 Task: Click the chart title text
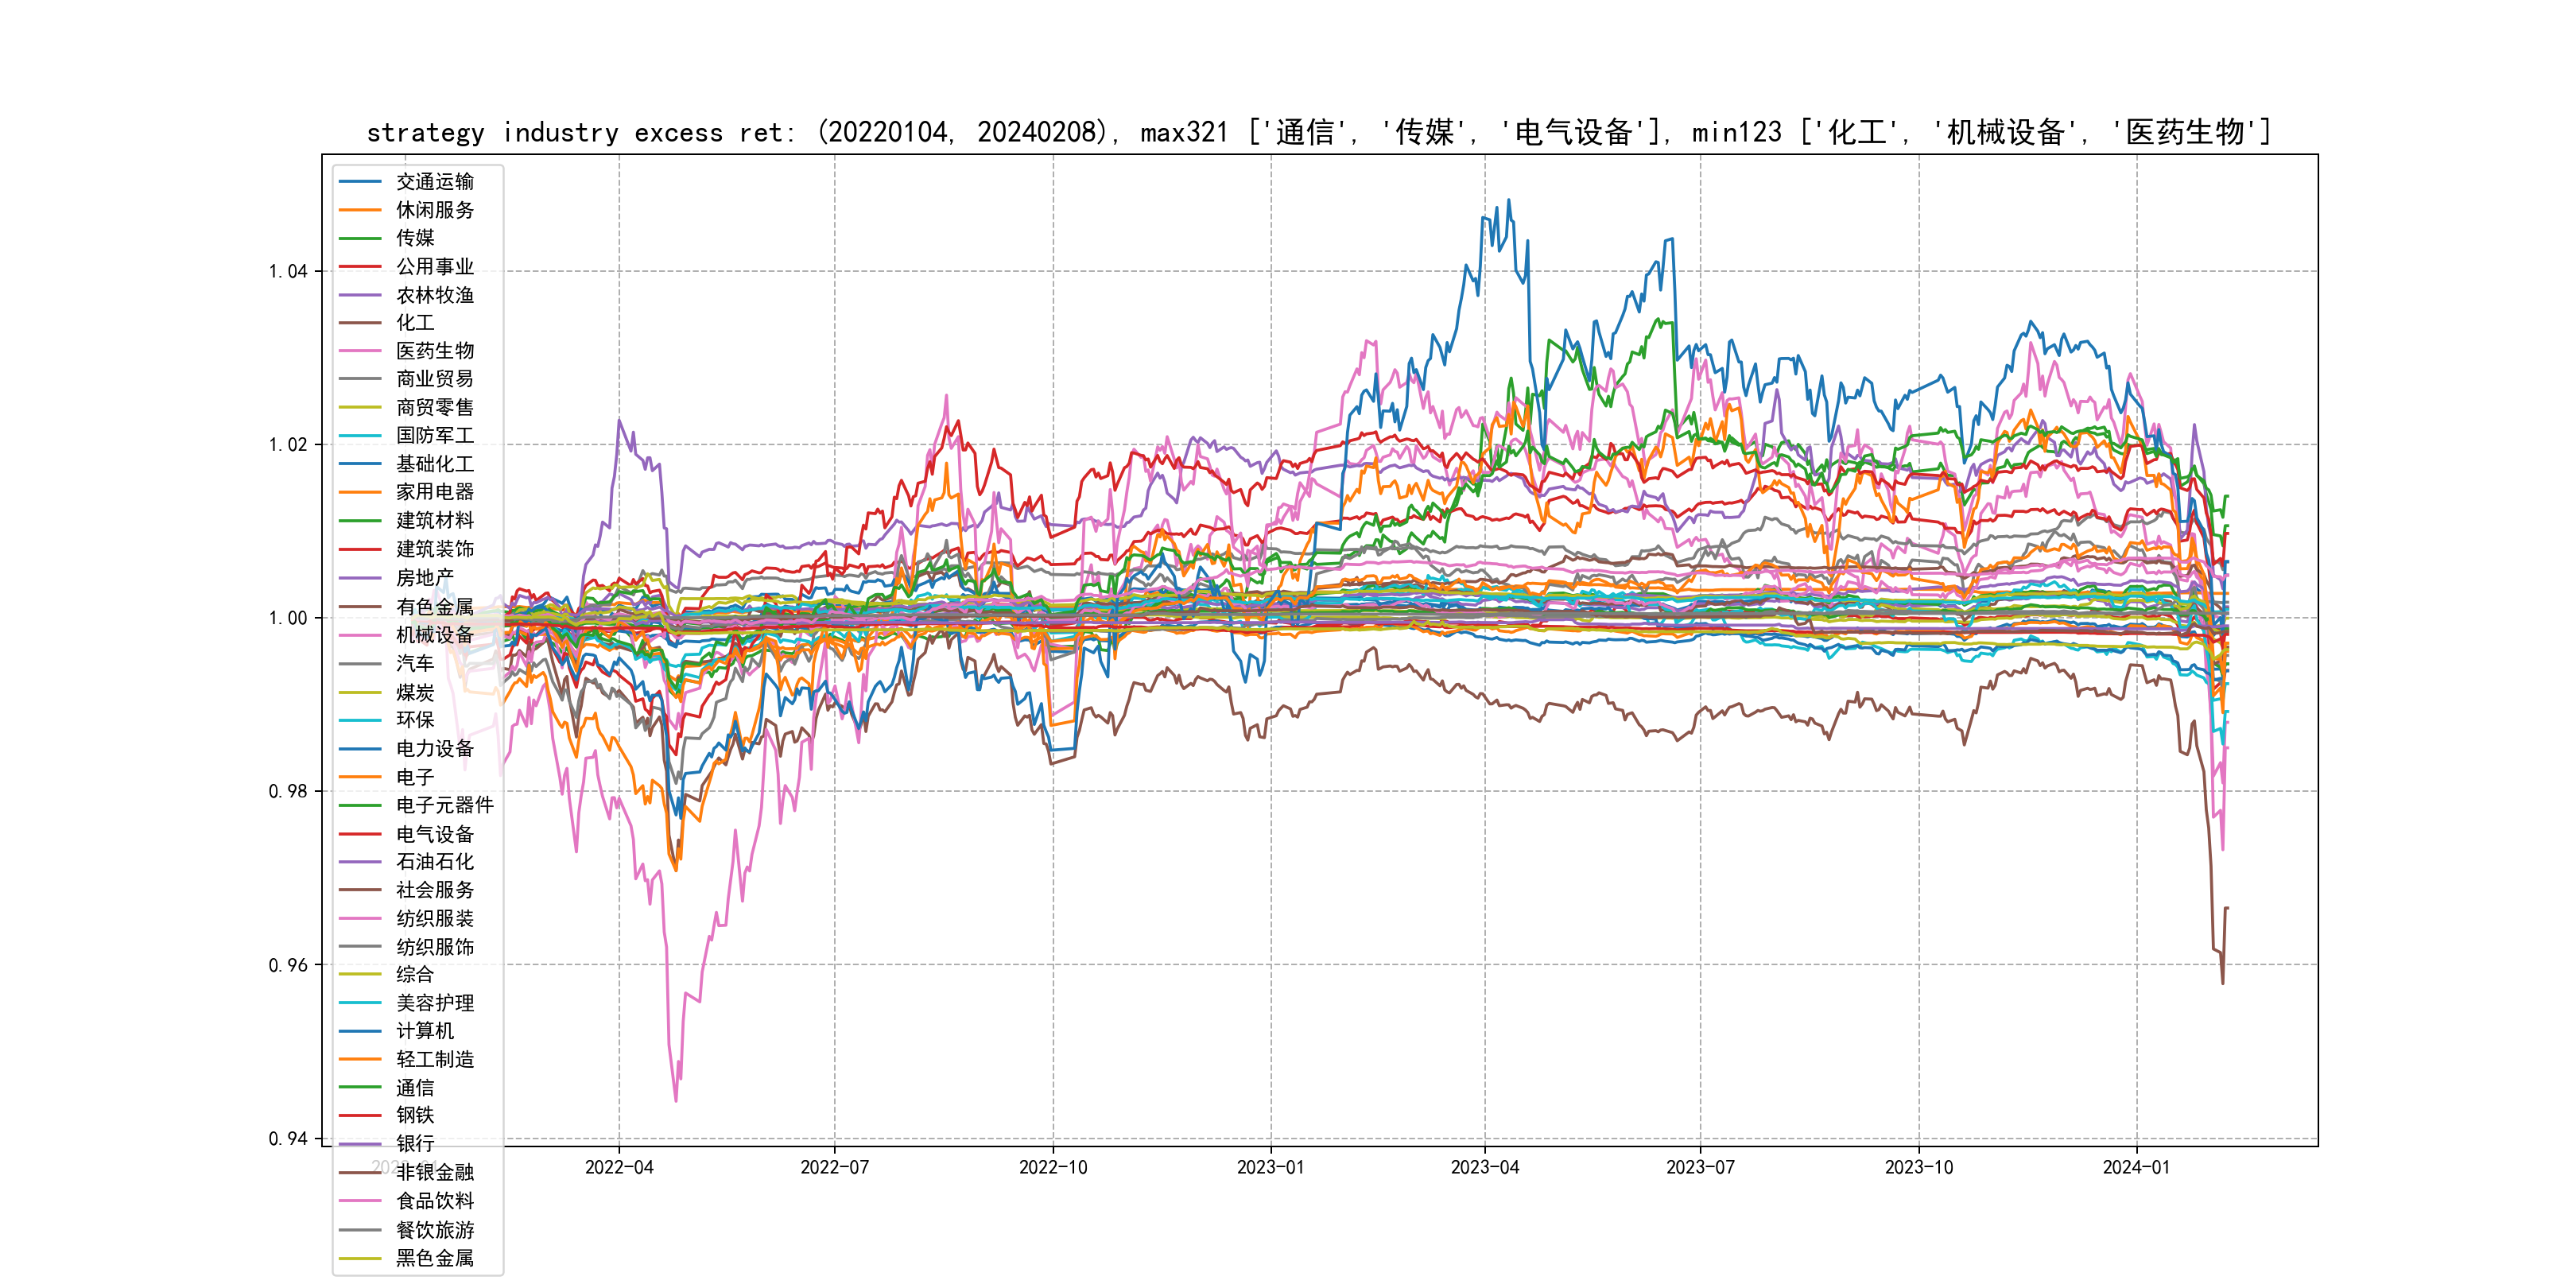pos(1318,132)
